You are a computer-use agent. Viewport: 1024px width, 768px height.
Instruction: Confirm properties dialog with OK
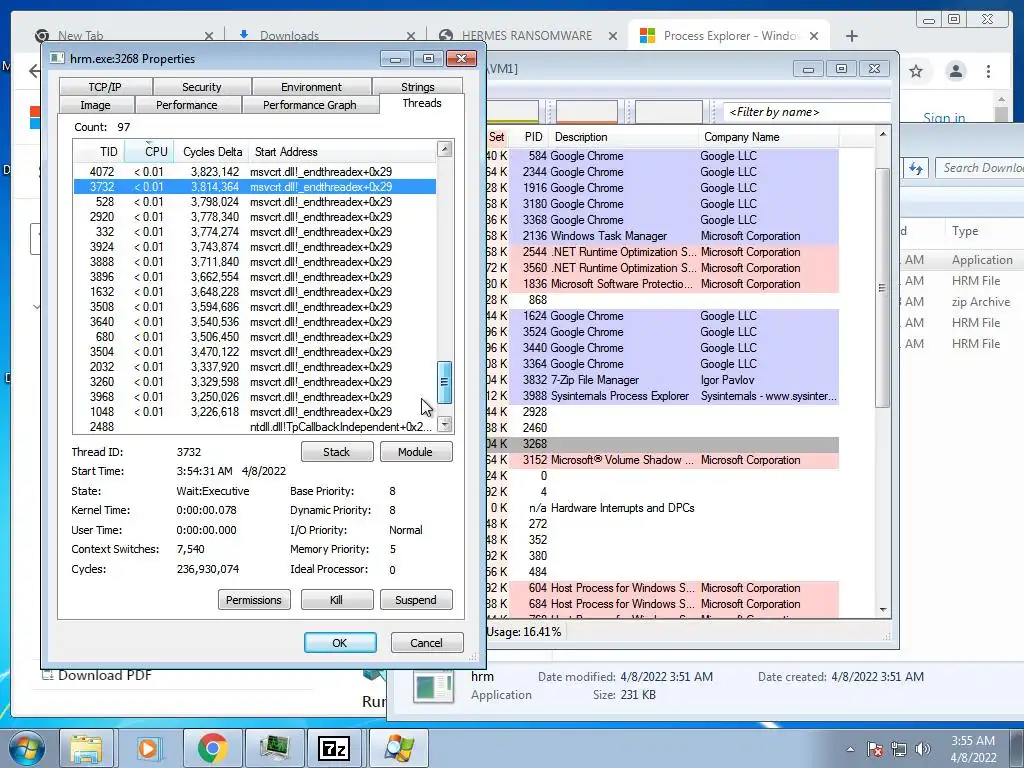pos(340,643)
